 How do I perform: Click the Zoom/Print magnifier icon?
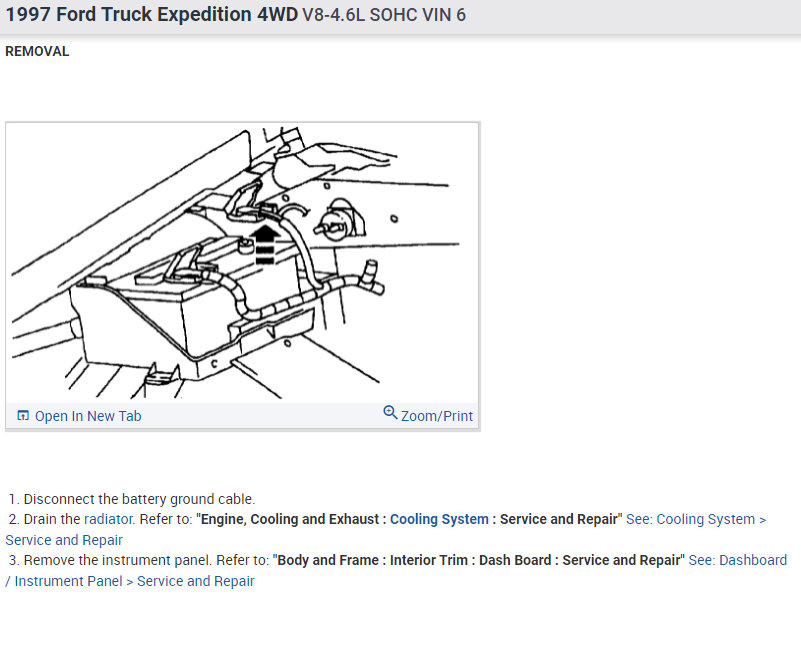tap(390, 412)
